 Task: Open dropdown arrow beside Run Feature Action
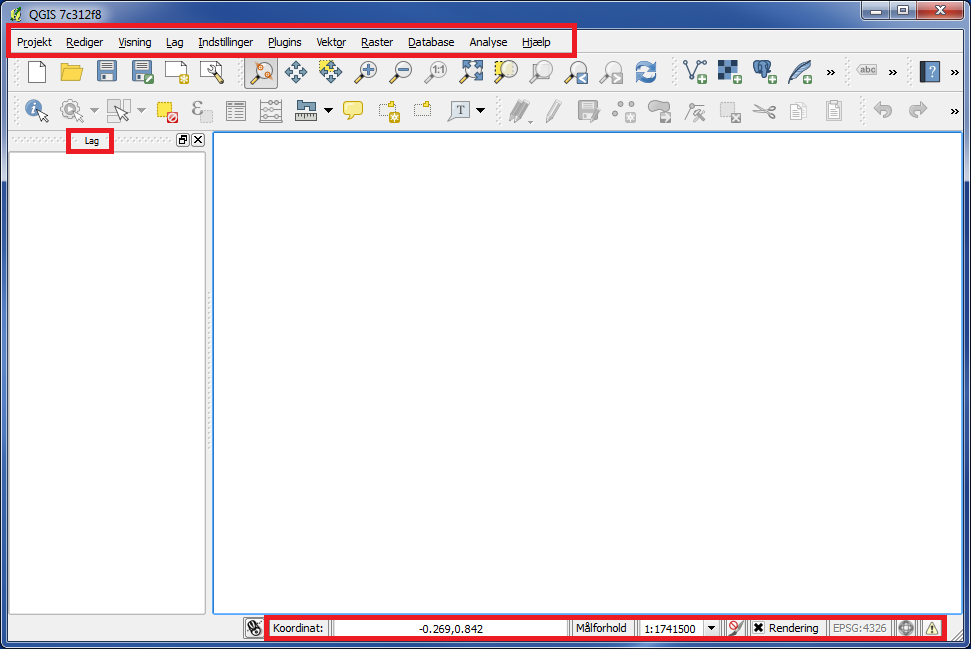94,111
